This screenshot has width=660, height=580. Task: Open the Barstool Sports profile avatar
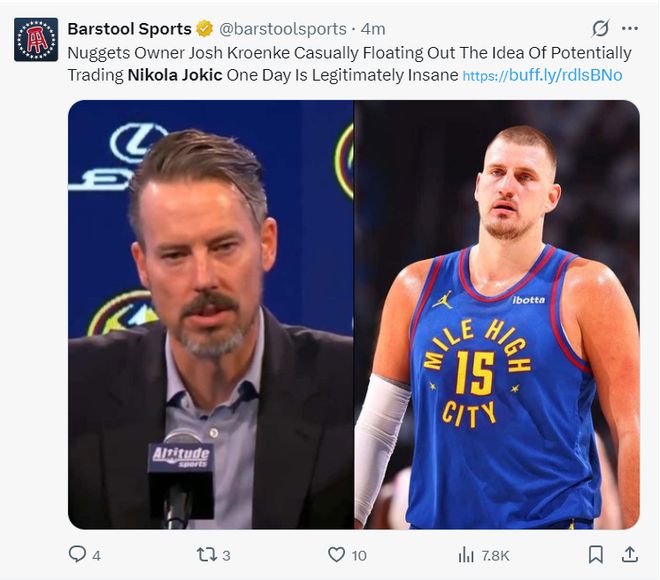coord(35,40)
